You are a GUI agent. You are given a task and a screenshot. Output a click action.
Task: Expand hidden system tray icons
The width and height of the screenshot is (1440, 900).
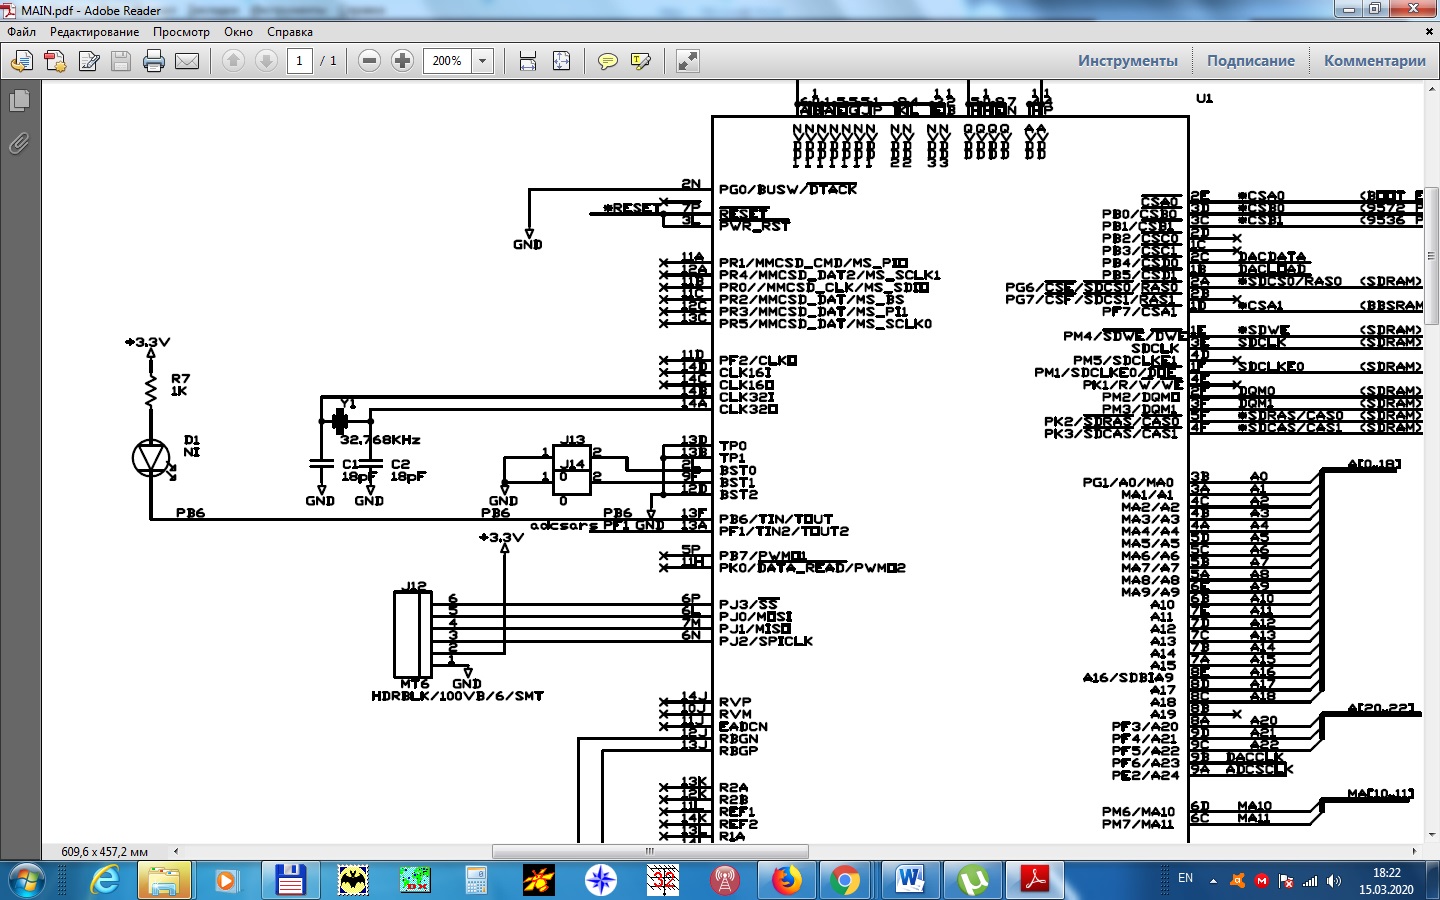pyautogui.click(x=1213, y=881)
